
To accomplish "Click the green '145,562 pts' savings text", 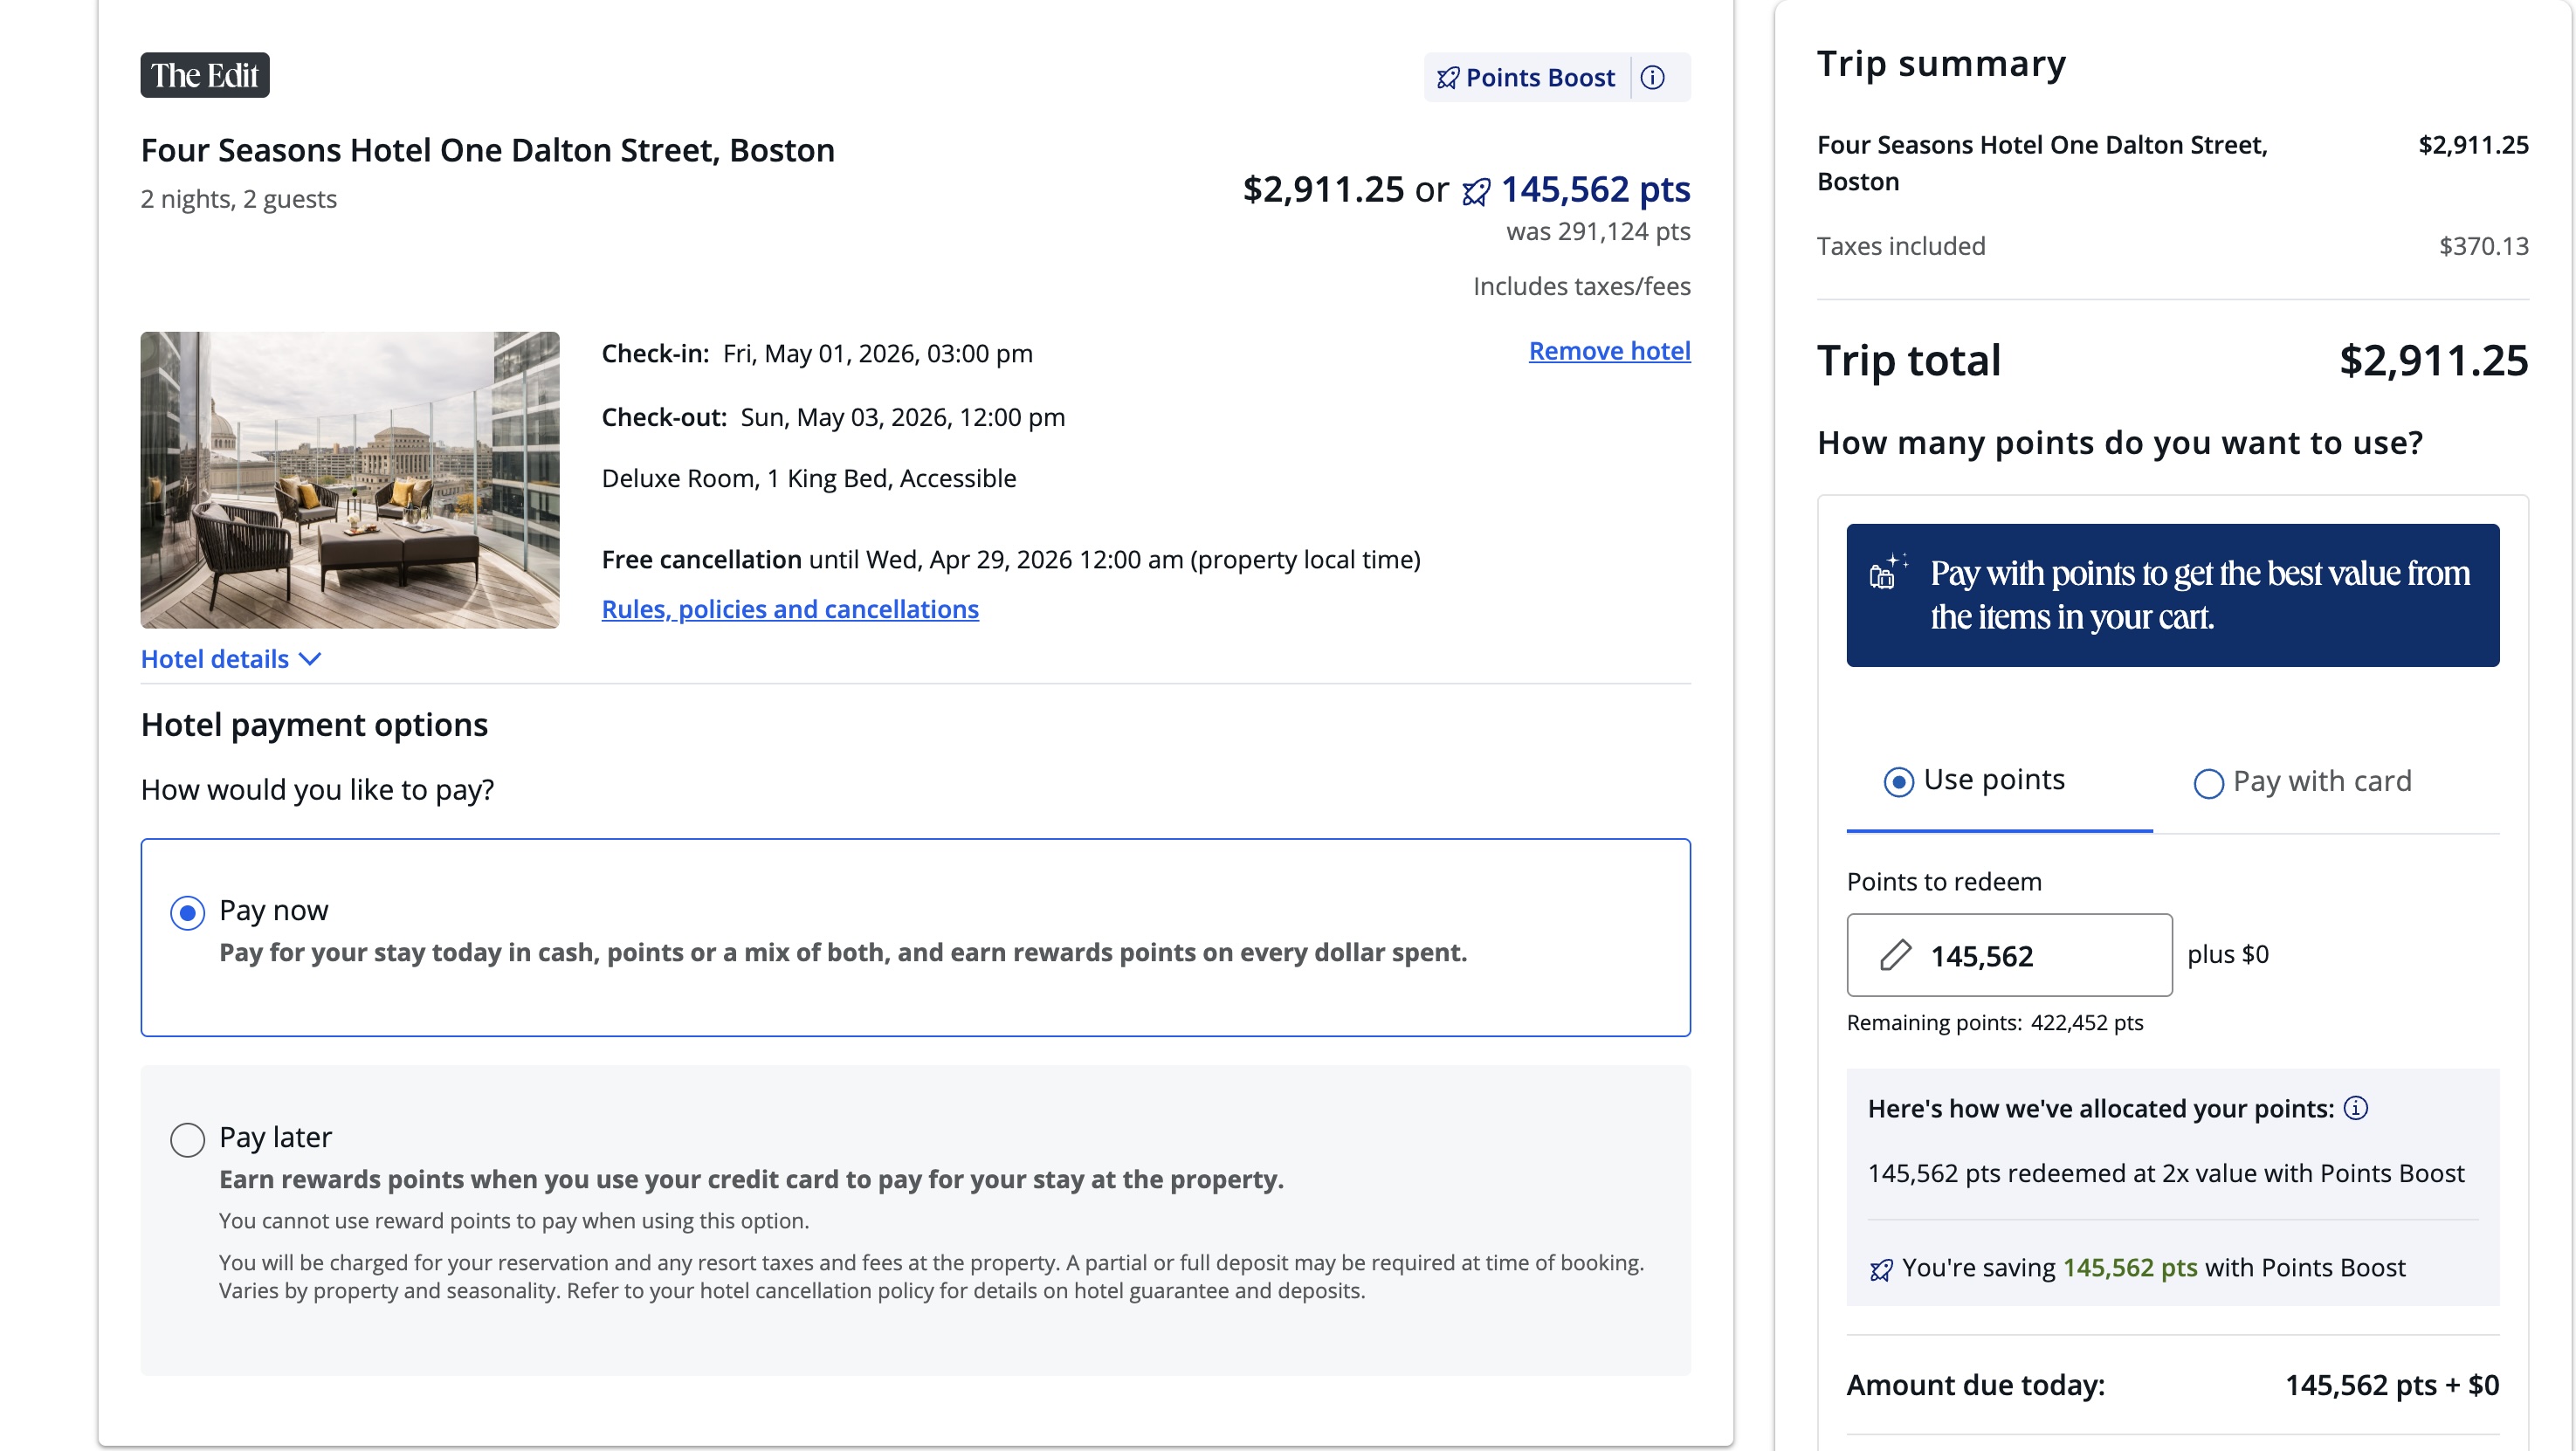I will (x=2130, y=1269).
